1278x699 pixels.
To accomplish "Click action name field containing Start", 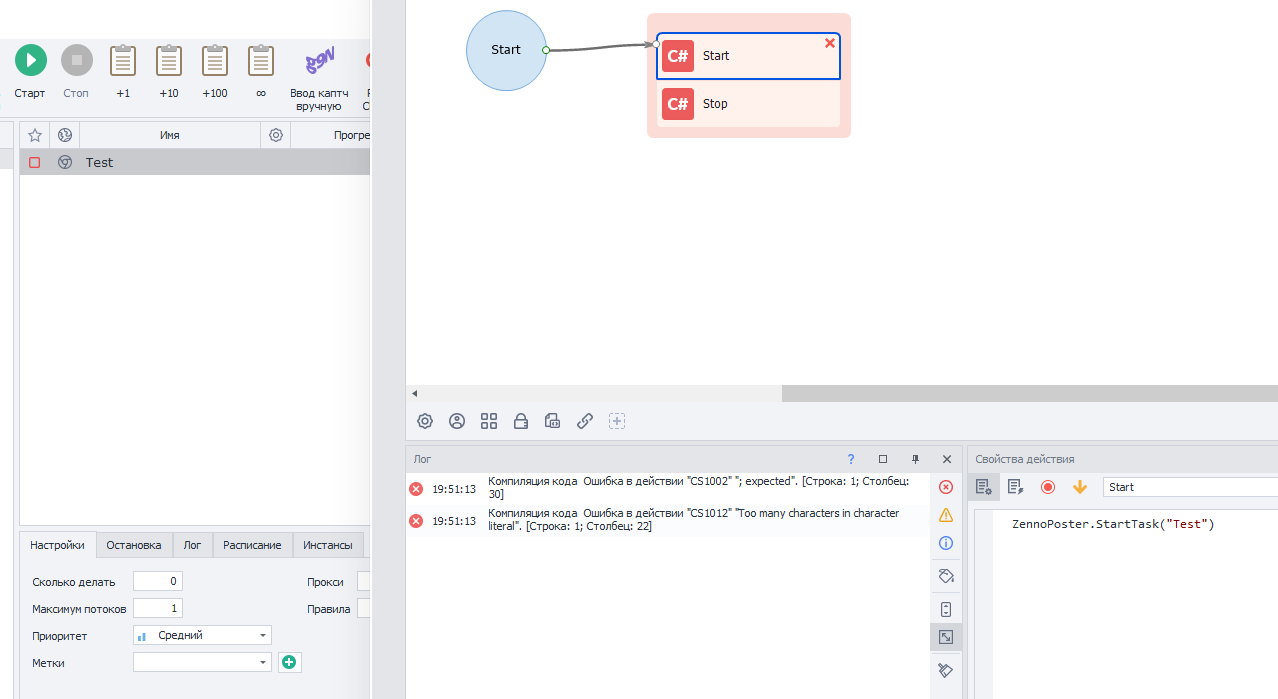I will 1190,487.
